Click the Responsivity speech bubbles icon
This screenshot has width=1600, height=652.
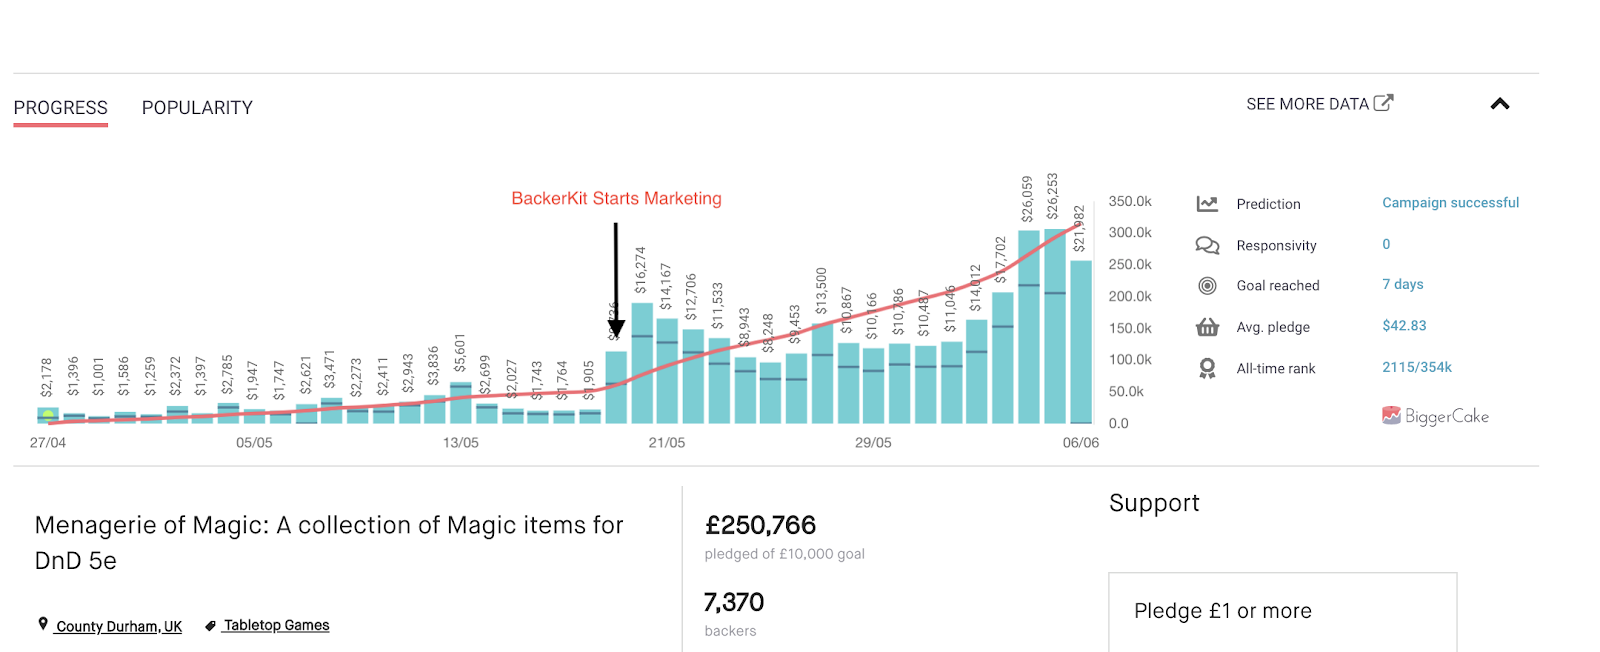click(1207, 245)
